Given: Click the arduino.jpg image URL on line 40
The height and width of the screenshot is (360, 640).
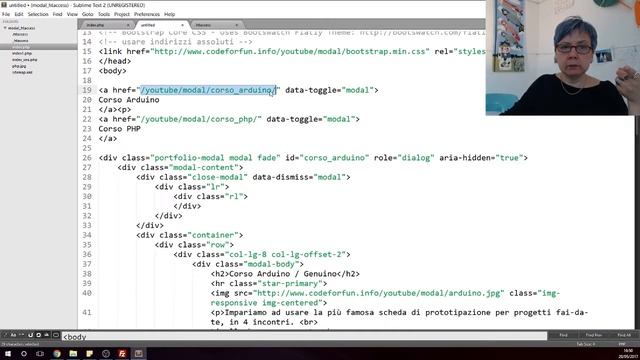Looking at the screenshot, I should click(378, 293).
